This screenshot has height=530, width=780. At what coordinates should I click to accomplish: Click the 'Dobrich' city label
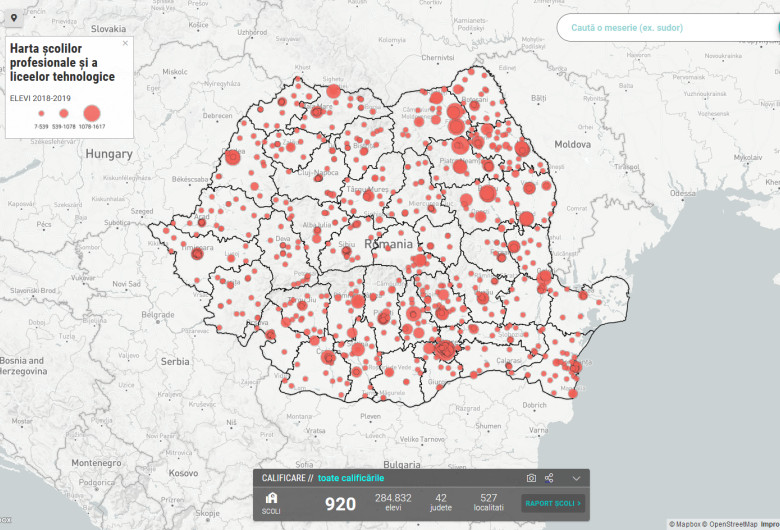[534, 405]
